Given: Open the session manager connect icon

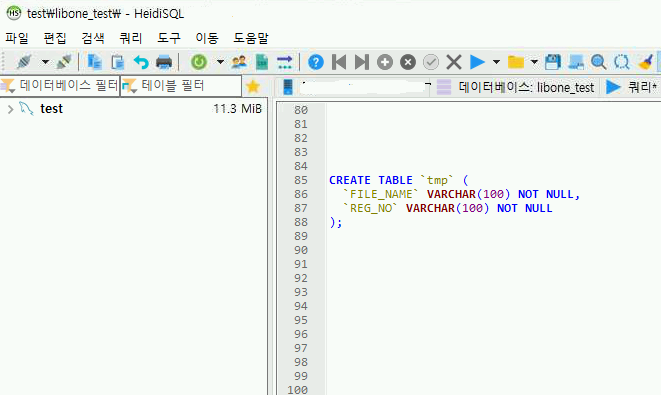Looking at the screenshot, I should 24,62.
